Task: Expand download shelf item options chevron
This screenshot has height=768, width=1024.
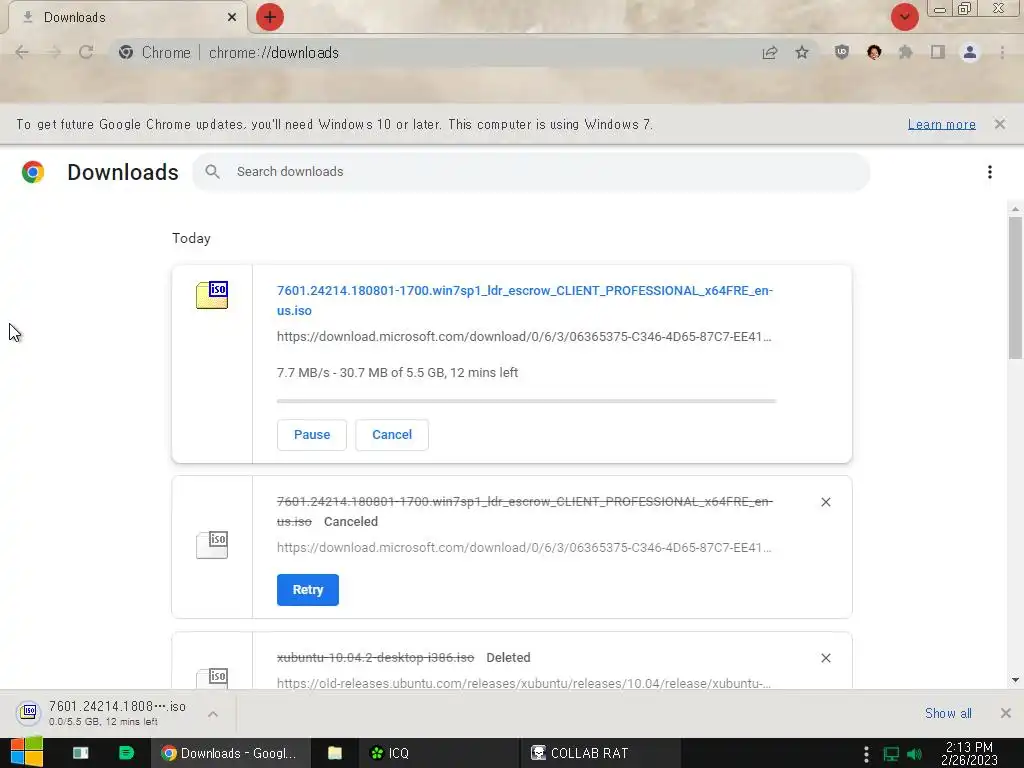Action: pyautogui.click(x=213, y=714)
